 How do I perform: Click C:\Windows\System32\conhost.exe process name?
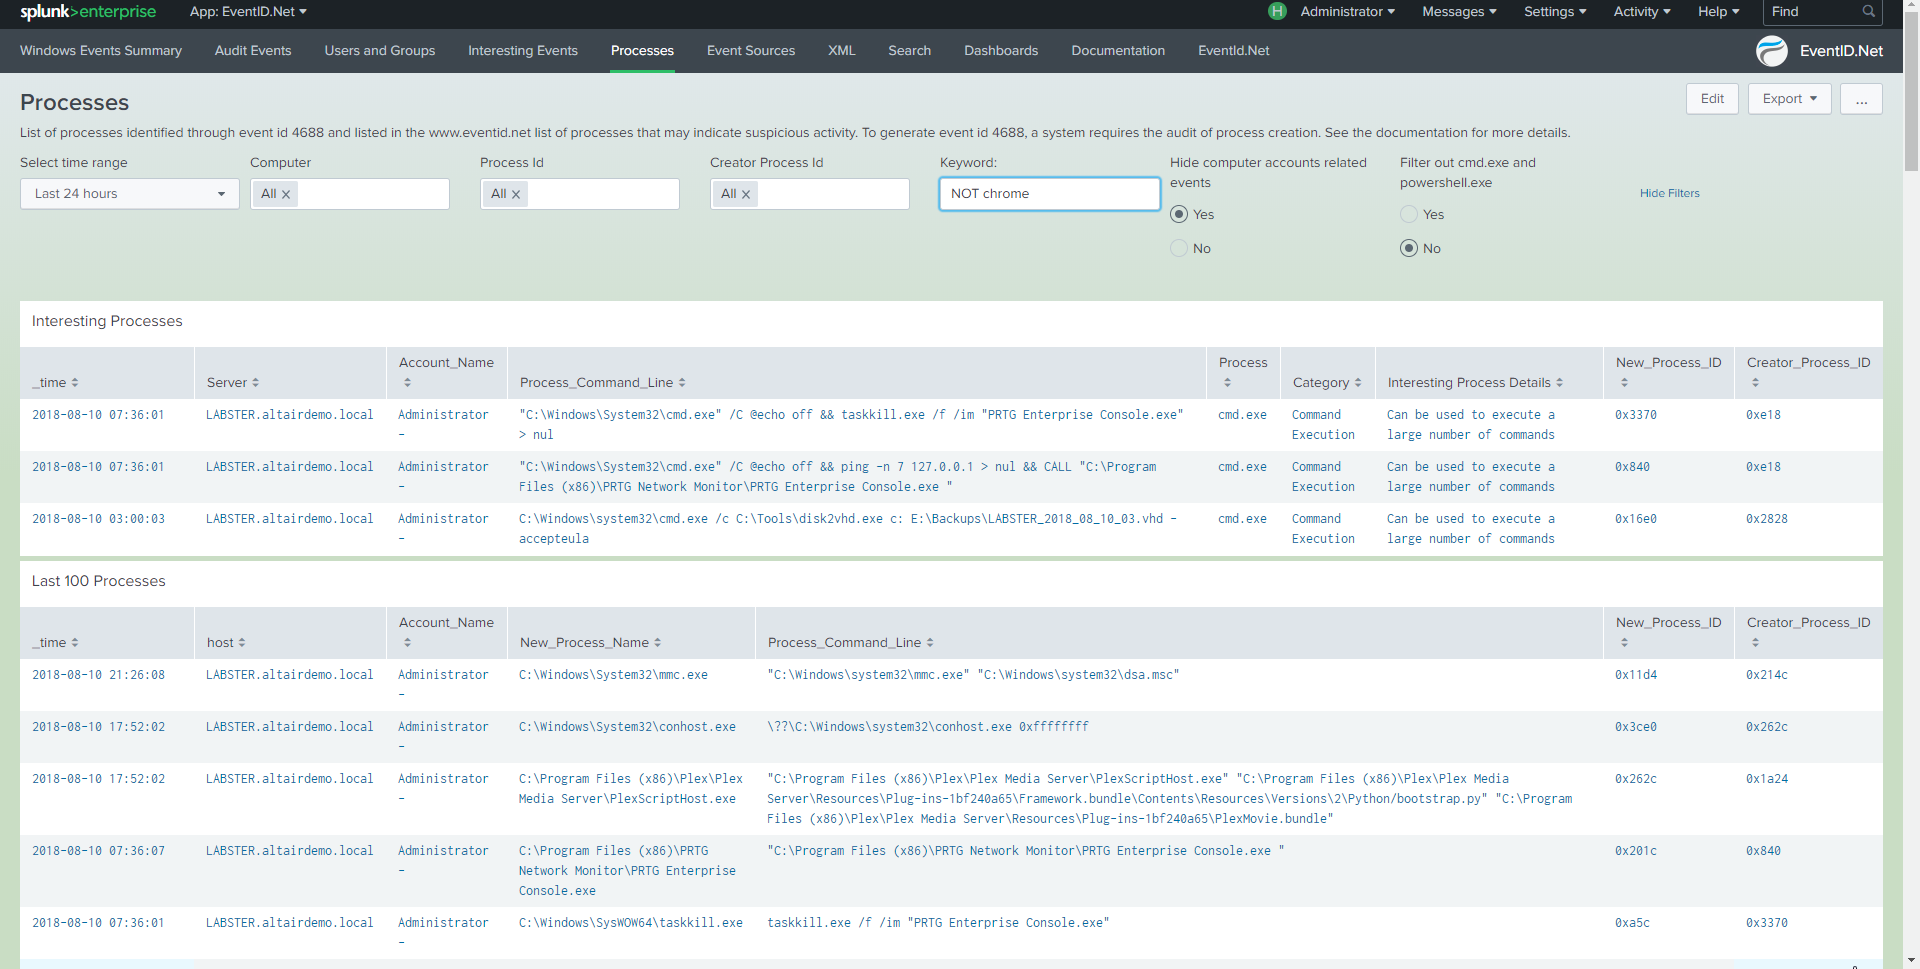627,727
